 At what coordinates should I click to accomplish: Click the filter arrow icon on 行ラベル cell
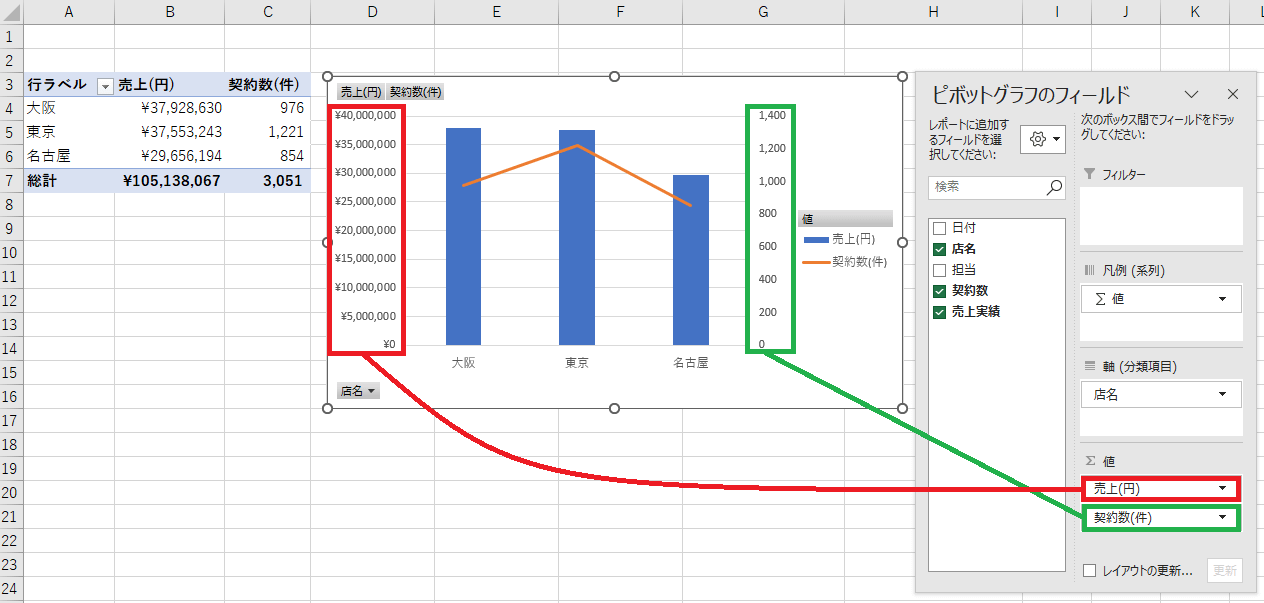pos(104,86)
